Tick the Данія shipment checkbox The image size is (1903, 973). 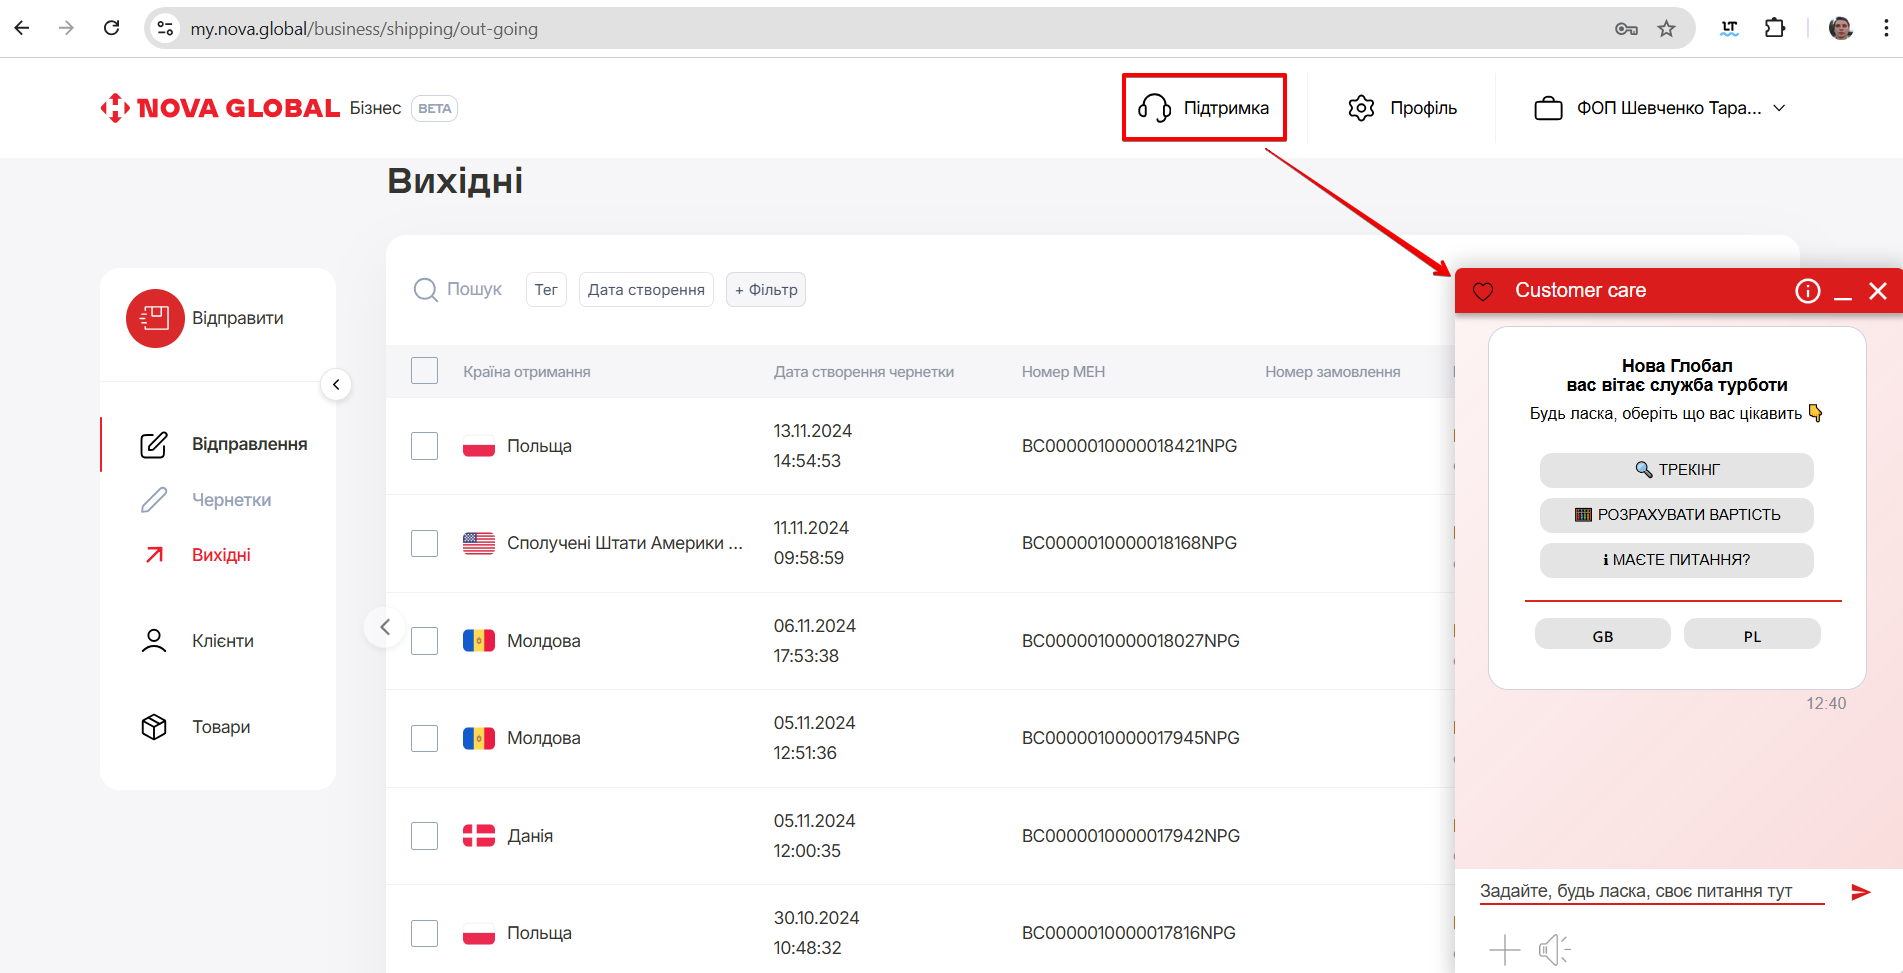(x=425, y=836)
